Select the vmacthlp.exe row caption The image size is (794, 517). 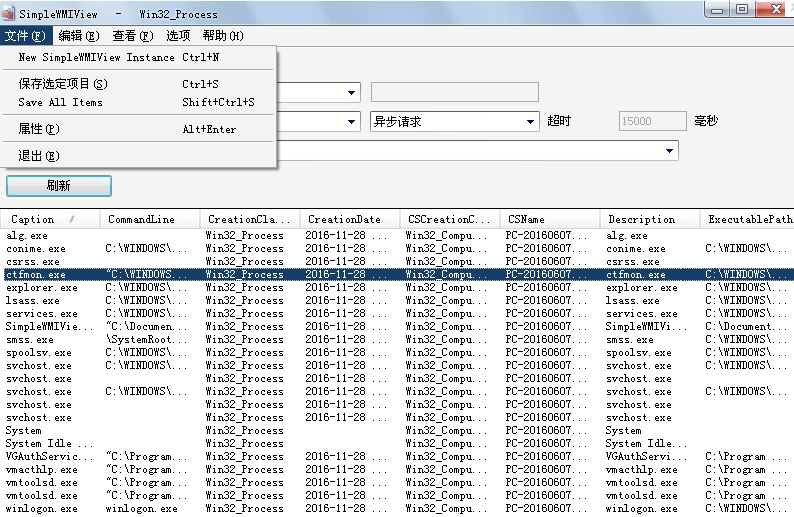pos(42,470)
